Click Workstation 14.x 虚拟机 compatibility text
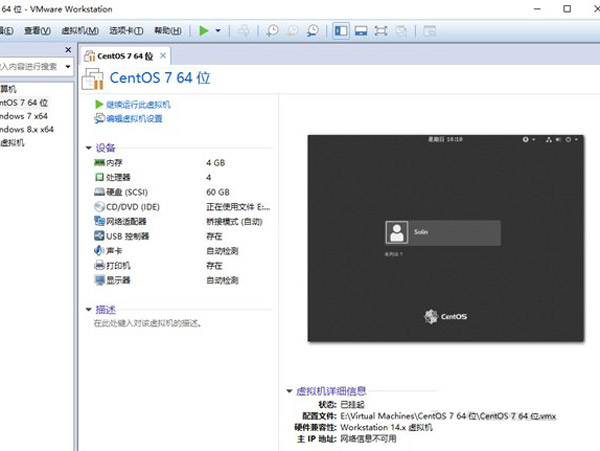Viewport: 600px width, 451px height. click(x=386, y=427)
